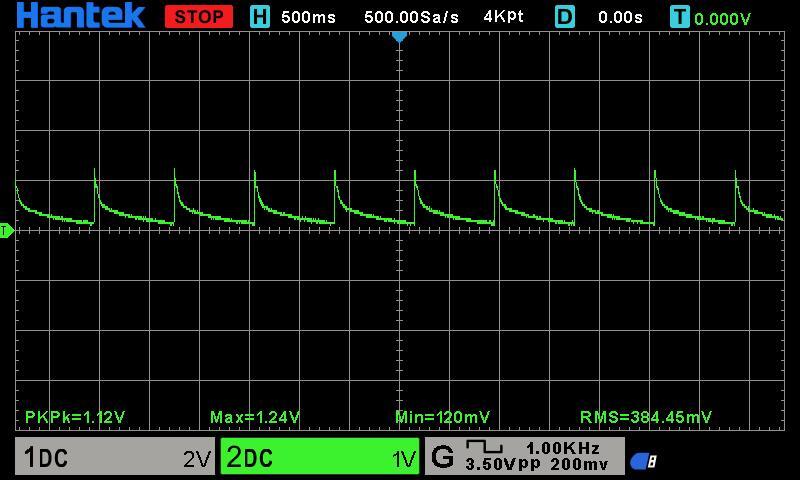Click the PKPk=1.12V measurement
Viewport: 800px width, 480px height.
pos(75,417)
